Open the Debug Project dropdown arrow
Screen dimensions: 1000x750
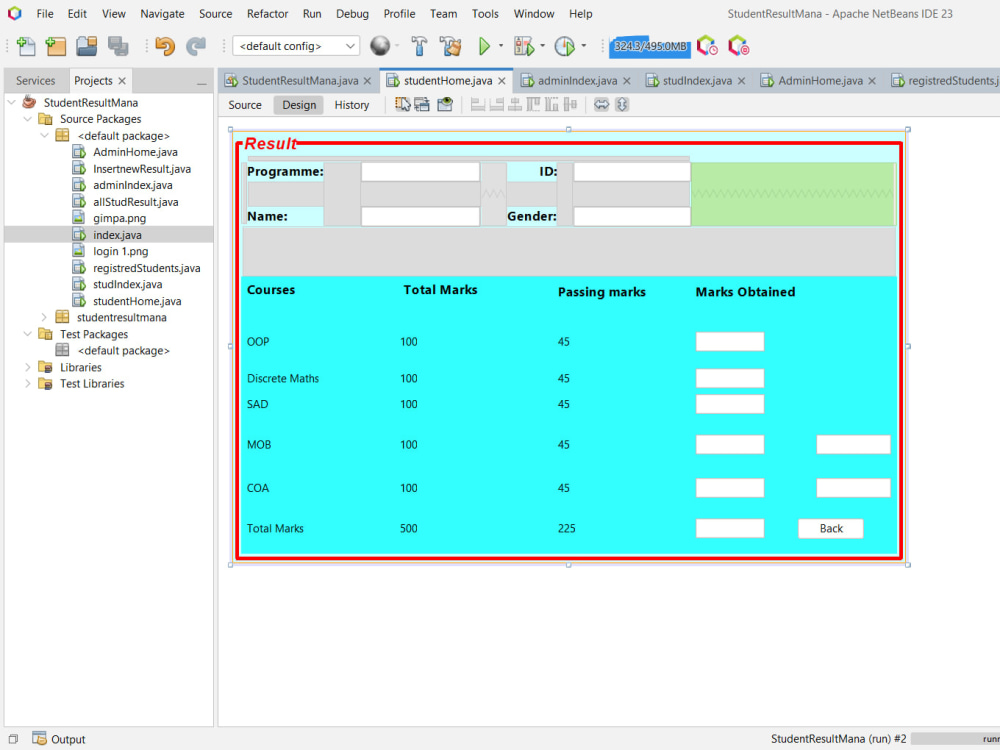543,46
